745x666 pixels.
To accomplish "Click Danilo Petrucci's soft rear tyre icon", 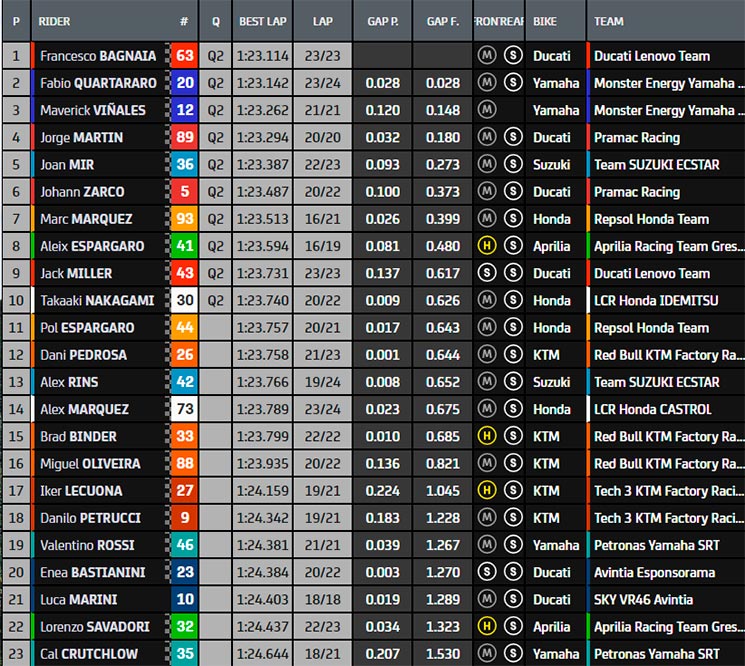I will tap(513, 517).
